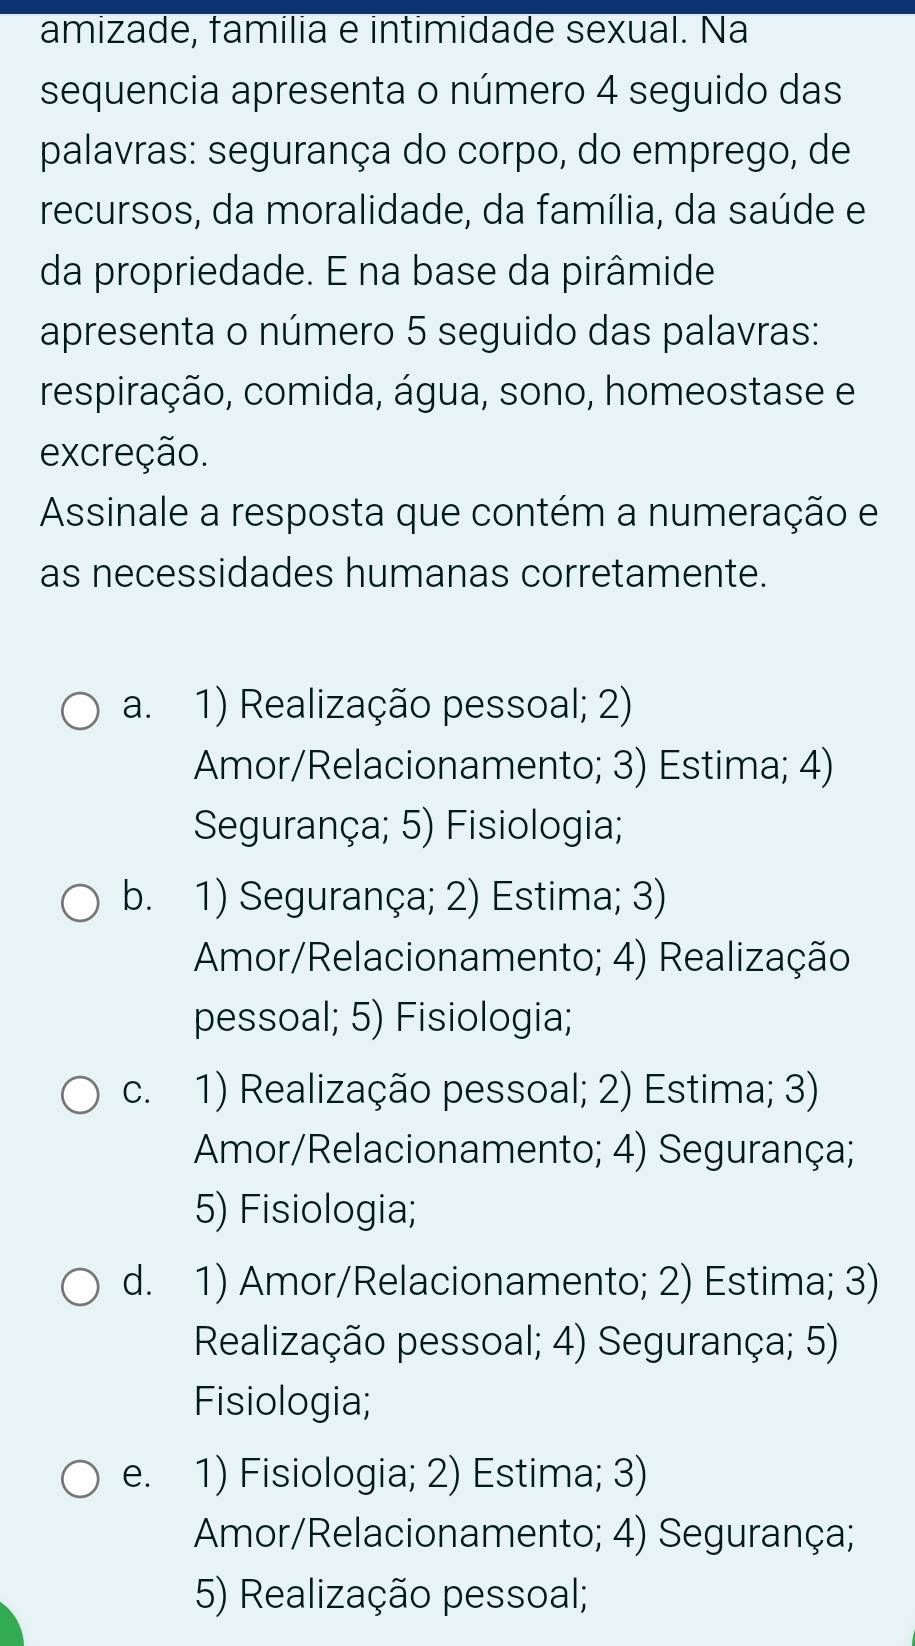
Task: Click answer text starting '1) Segurança; 2) Estima'
Action: point(522,957)
